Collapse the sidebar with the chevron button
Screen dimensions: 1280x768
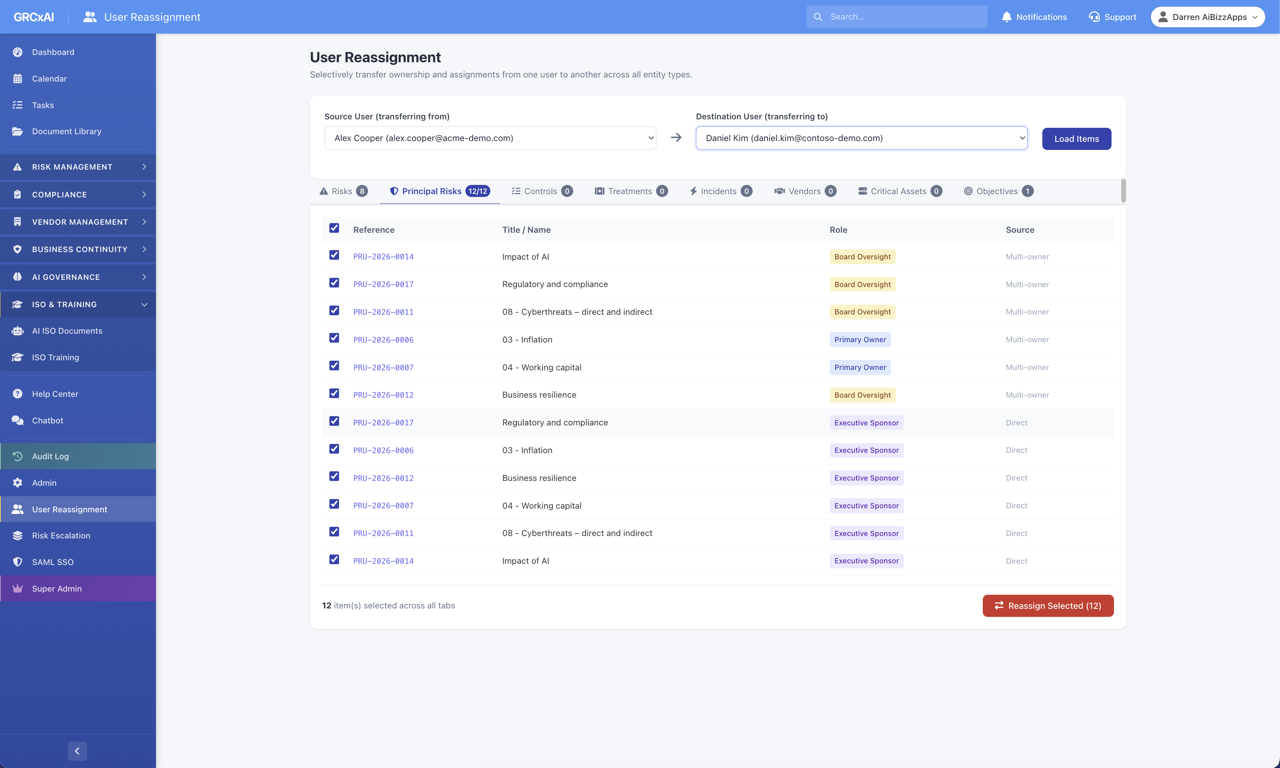[77, 751]
